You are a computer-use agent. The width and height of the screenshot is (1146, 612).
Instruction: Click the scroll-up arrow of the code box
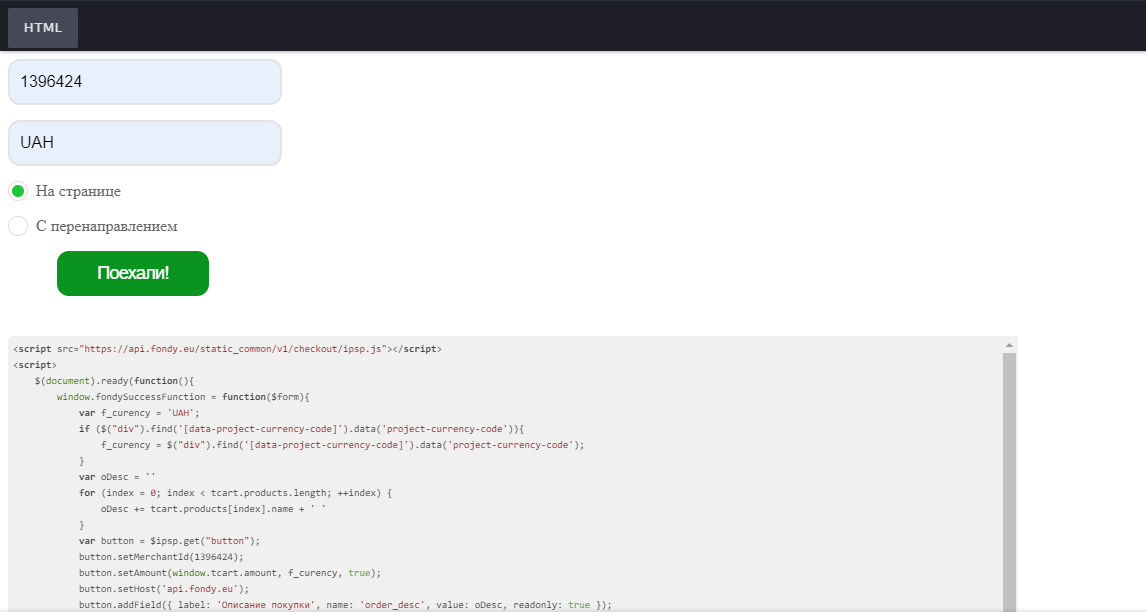(x=1009, y=345)
